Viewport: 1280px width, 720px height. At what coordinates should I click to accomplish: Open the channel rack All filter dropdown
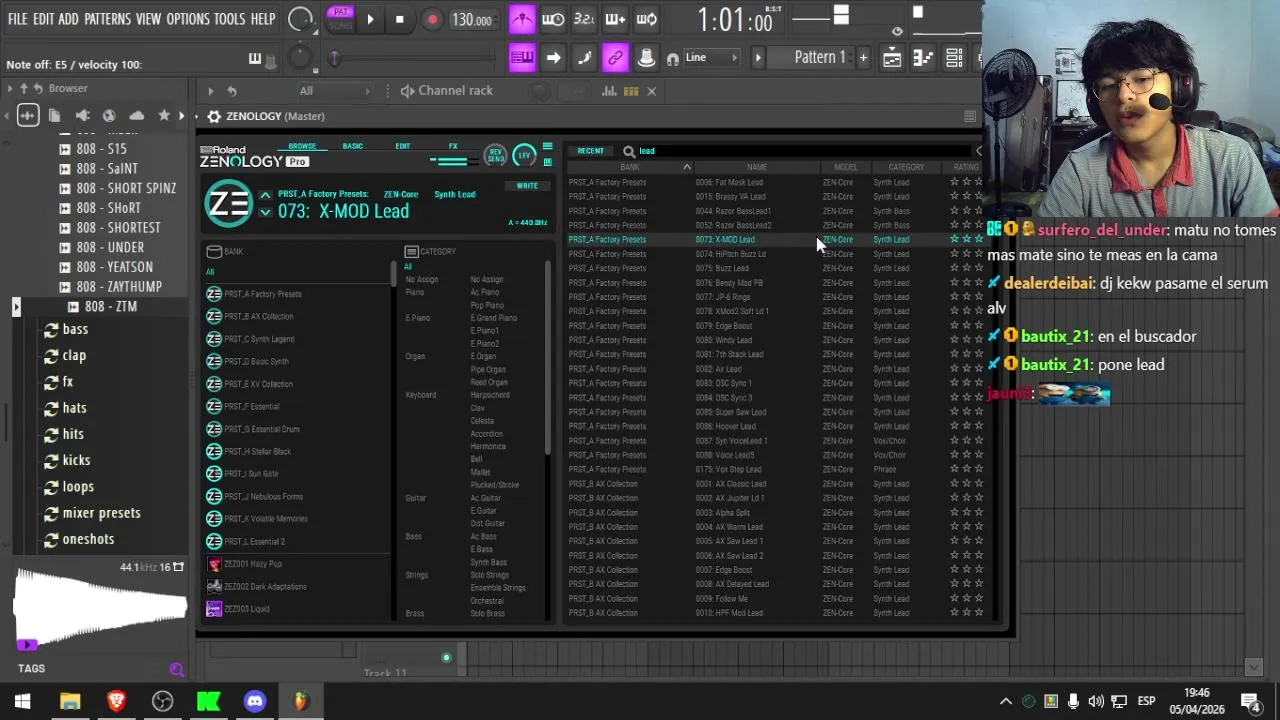coord(334,91)
